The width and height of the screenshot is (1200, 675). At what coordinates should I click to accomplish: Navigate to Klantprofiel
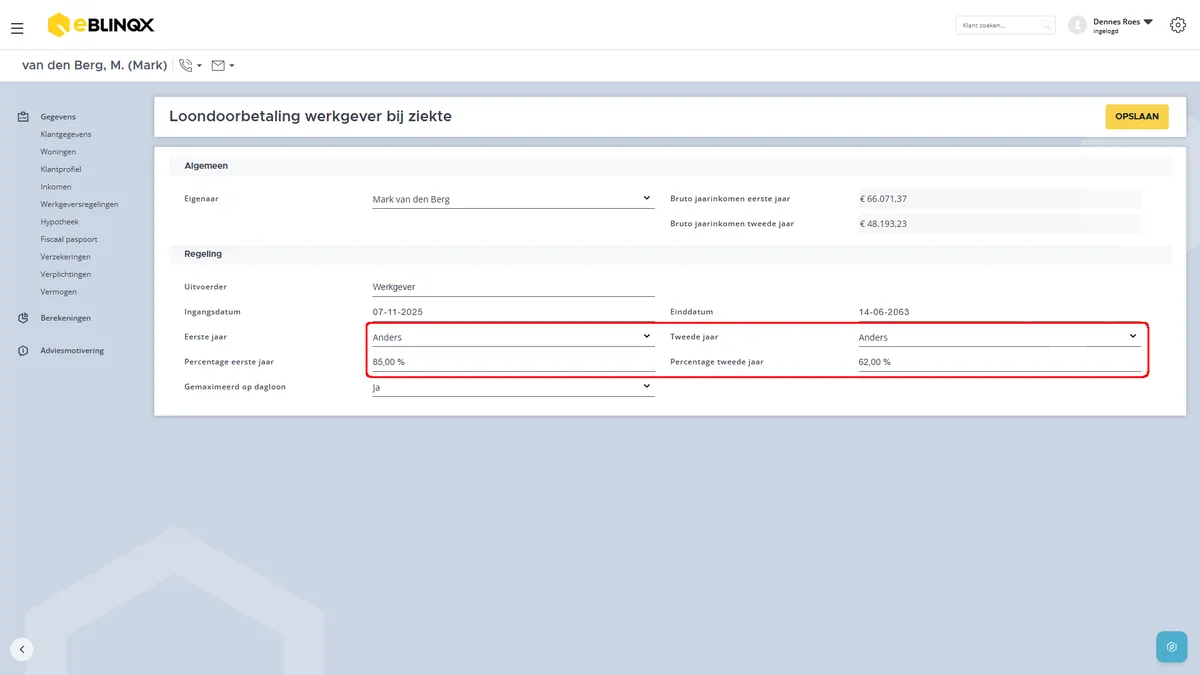tap(61, 169)
